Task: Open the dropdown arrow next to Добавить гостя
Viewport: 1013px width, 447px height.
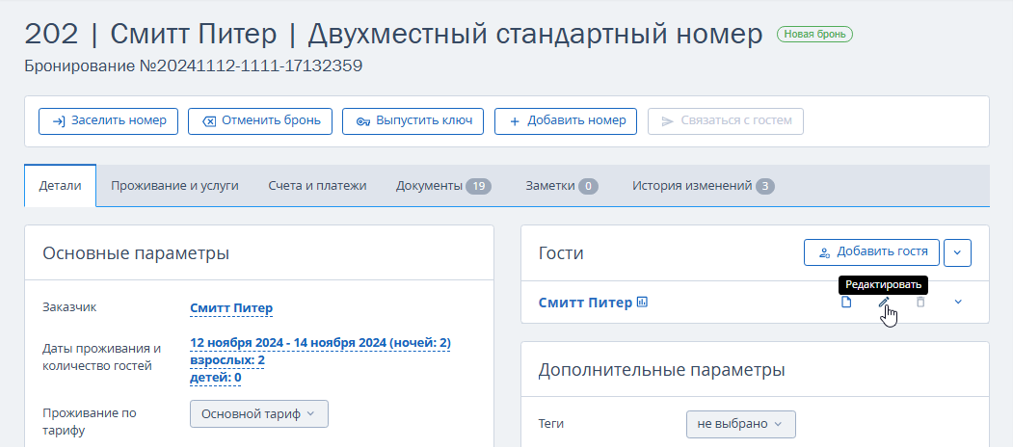Action: pyautogui.click(x=957, y=253)
